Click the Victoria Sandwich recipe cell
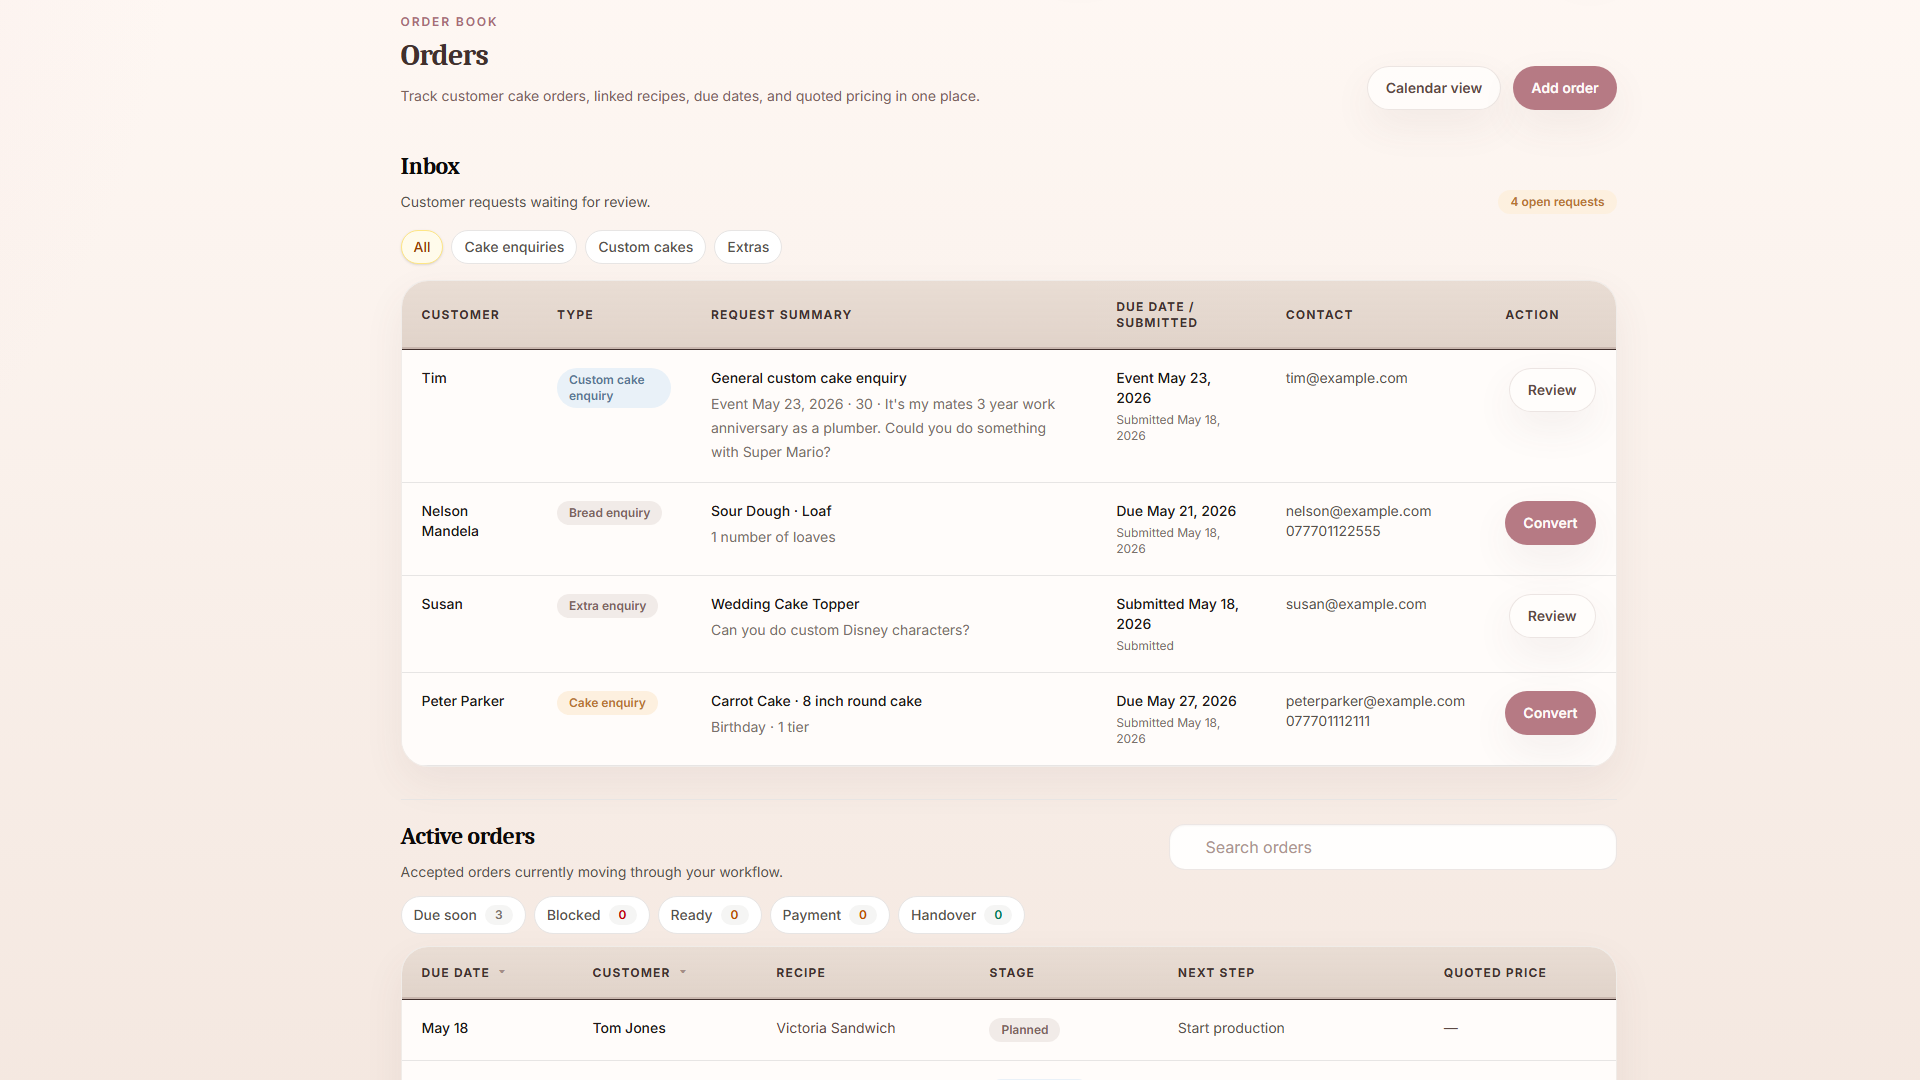Screen dimensions: 1920x1080 [835, 1028]
